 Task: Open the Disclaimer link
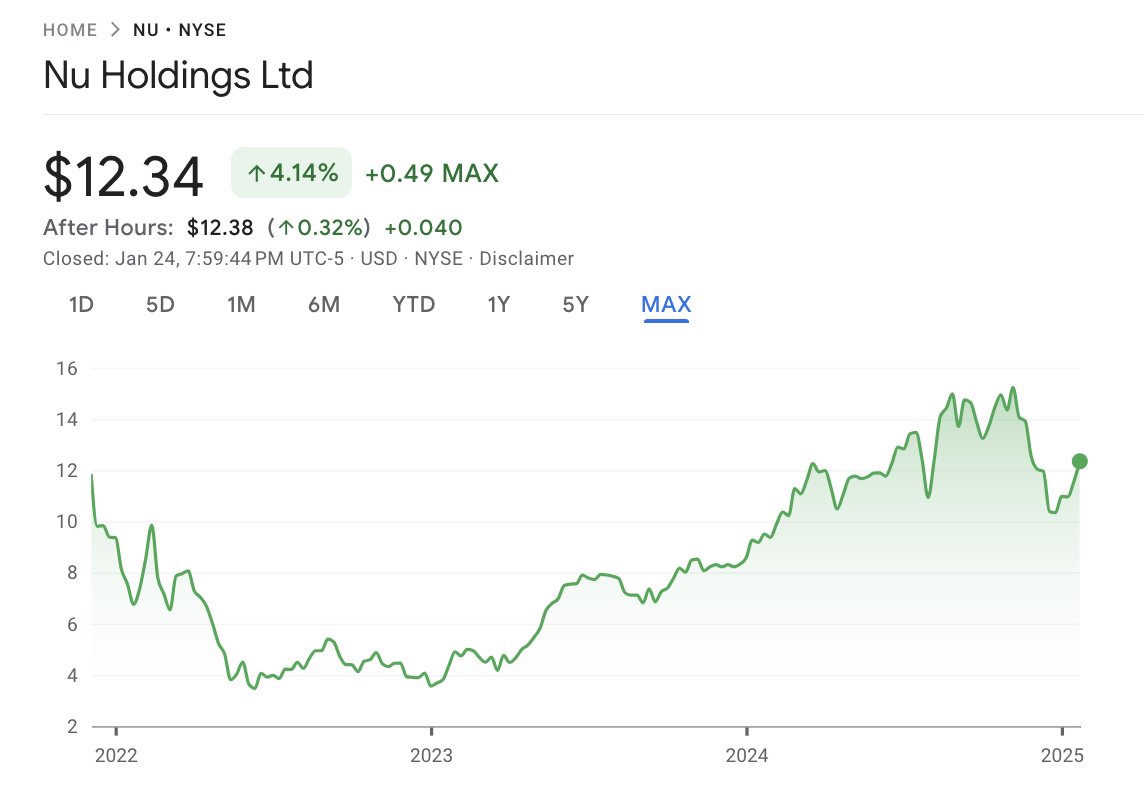tap(527, 258)
